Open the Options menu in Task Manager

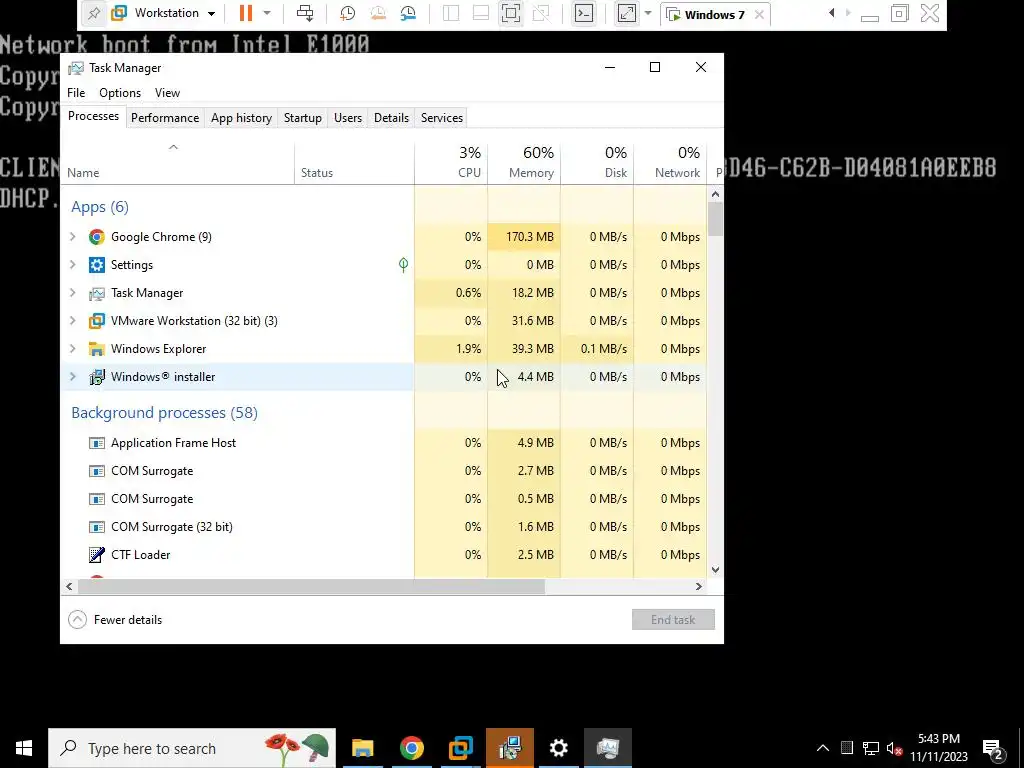(x=120, y=93)
